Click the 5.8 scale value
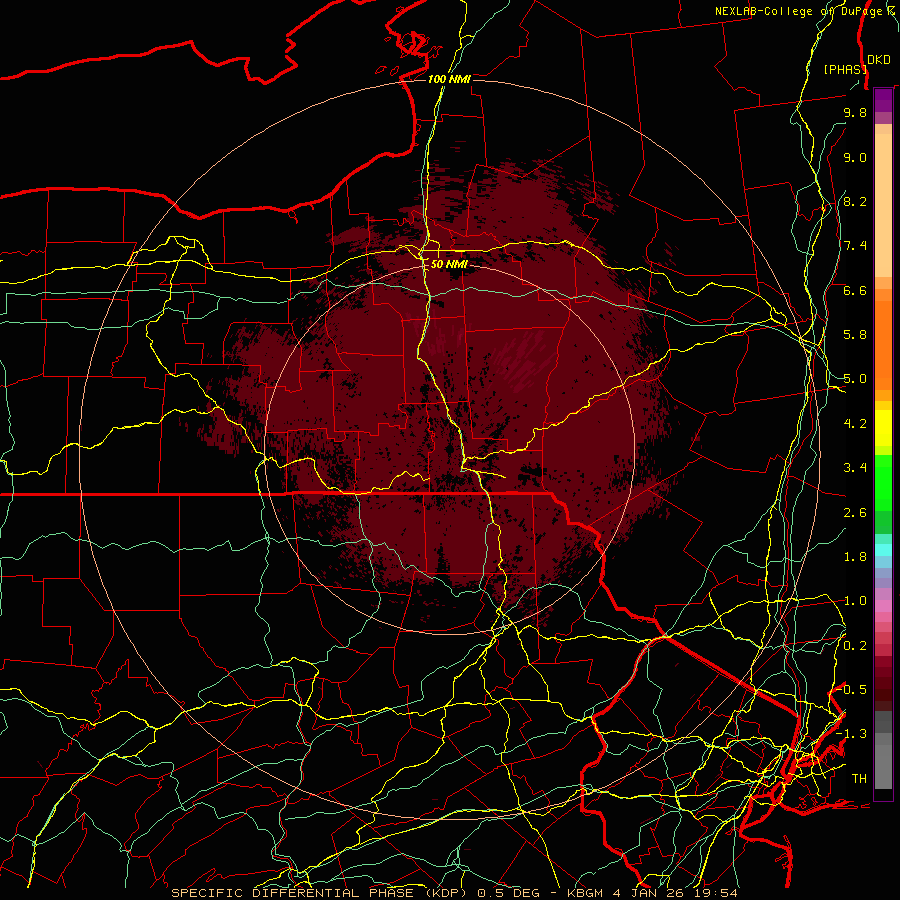 [855, 335]
